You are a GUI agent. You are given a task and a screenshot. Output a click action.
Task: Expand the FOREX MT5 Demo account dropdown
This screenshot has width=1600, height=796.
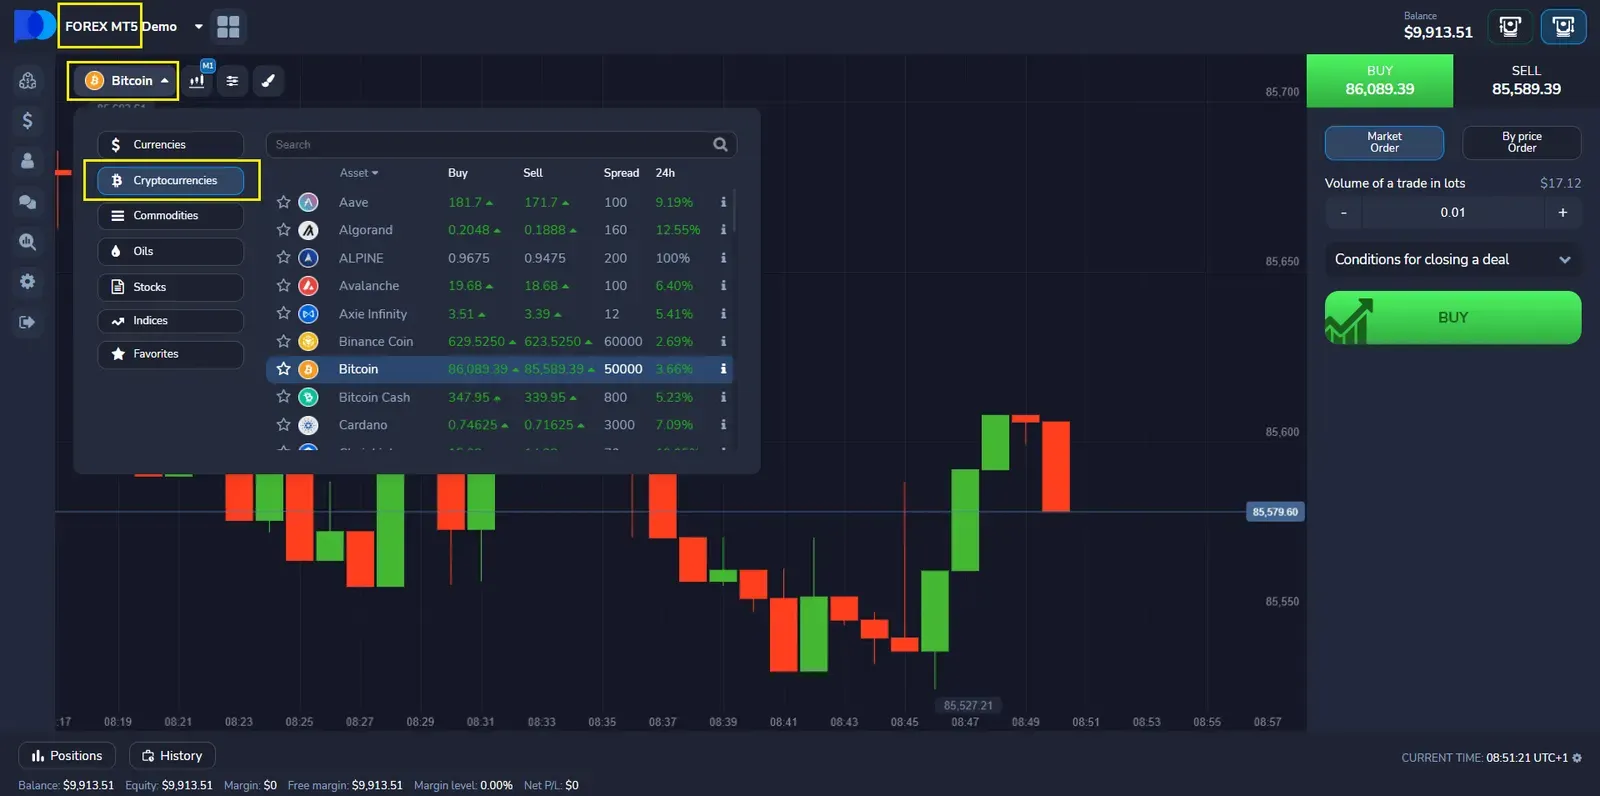(198, 27)
